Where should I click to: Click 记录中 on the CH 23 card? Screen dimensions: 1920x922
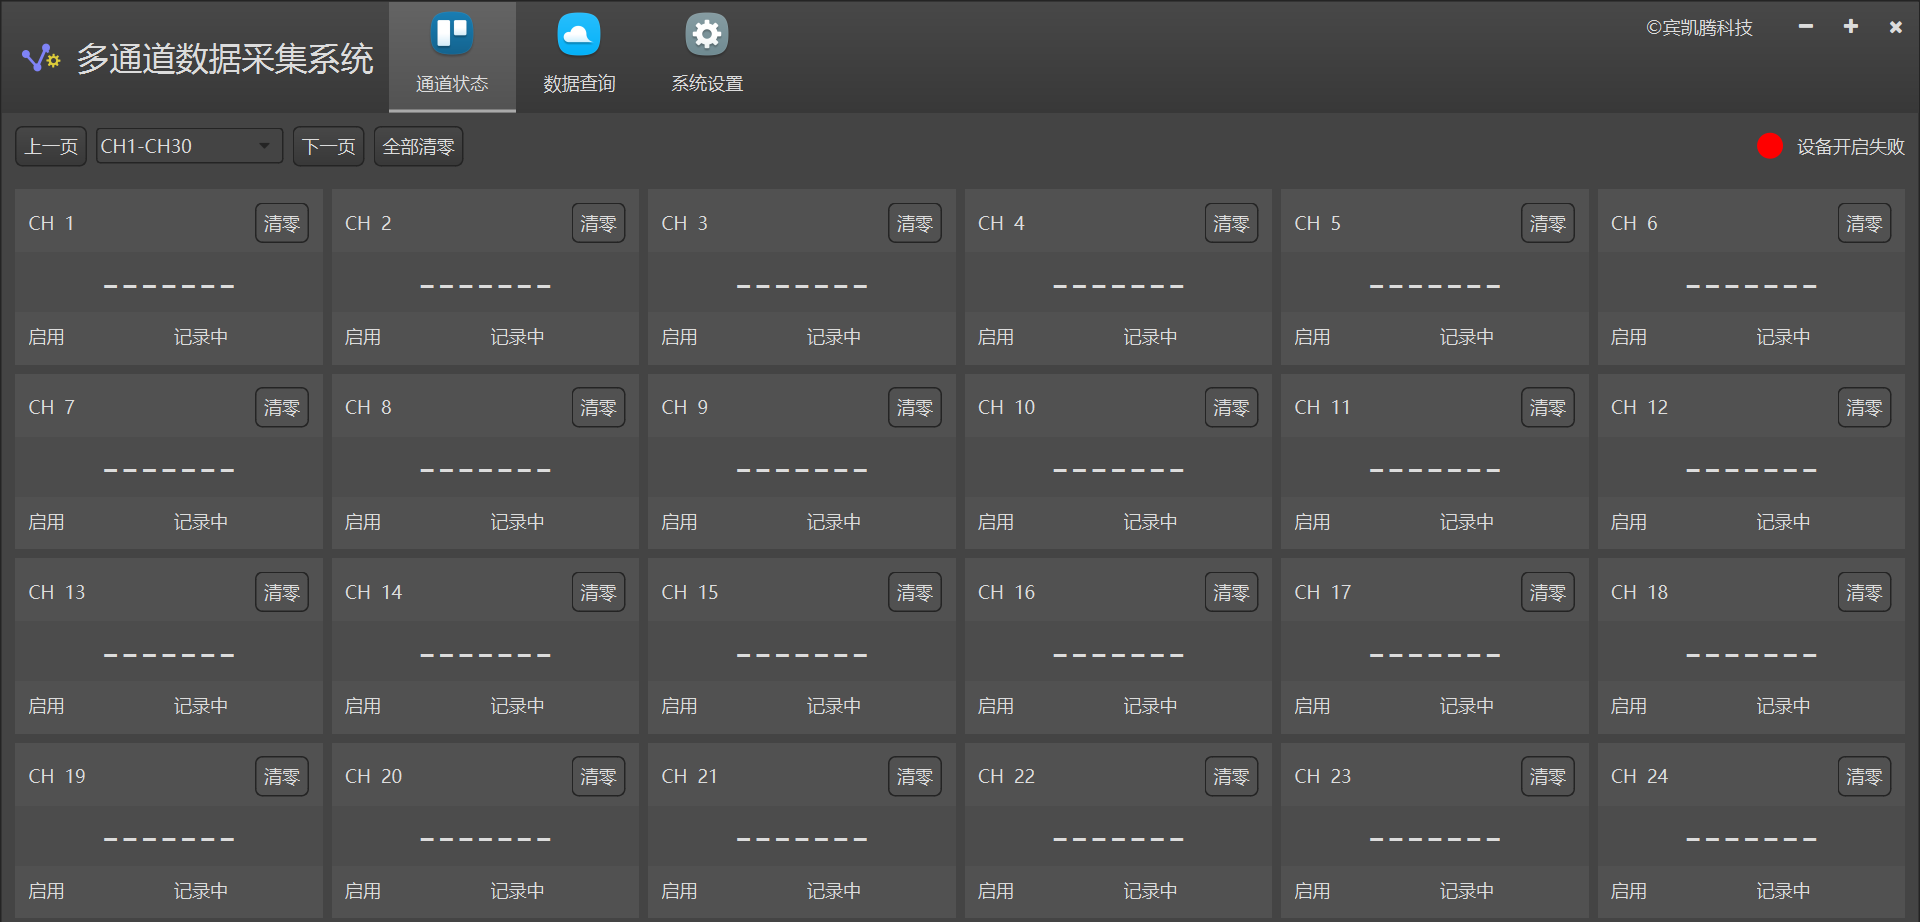[1467, 891]
